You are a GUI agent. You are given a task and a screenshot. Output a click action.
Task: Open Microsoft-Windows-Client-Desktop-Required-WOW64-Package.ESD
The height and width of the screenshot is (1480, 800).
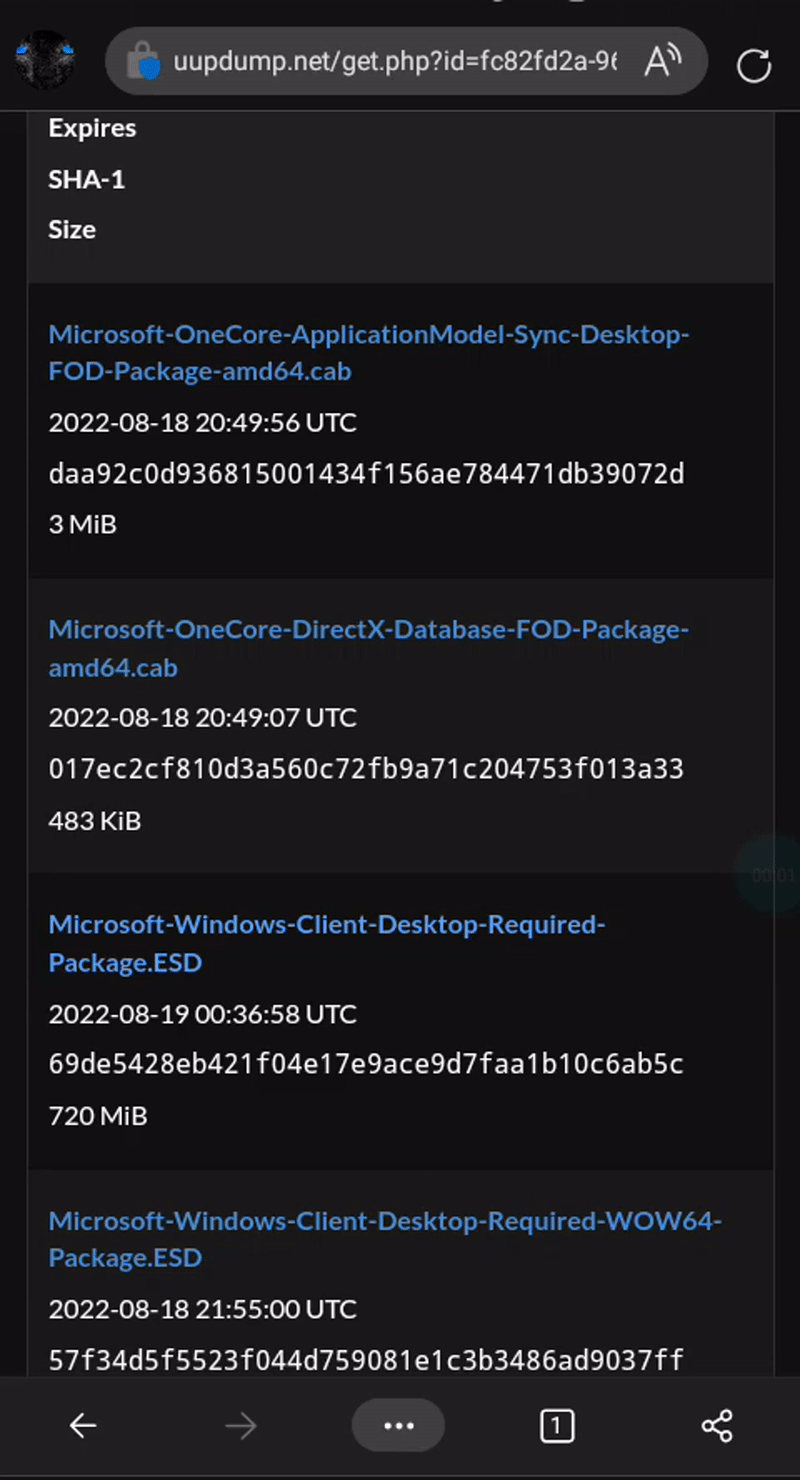[384, 1239]
